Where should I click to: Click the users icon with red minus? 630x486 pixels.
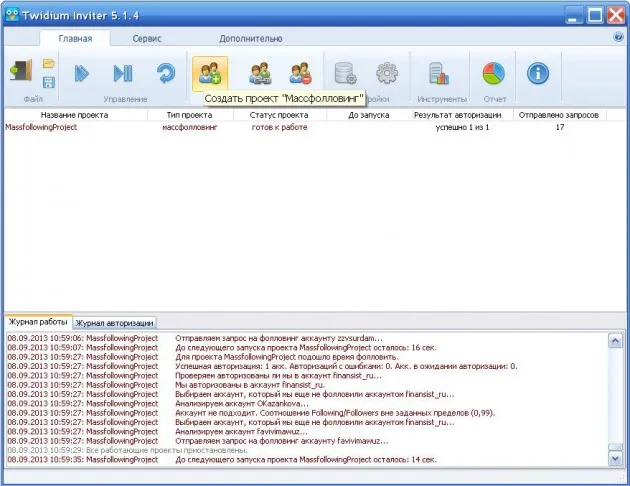[x=301, y=74]
